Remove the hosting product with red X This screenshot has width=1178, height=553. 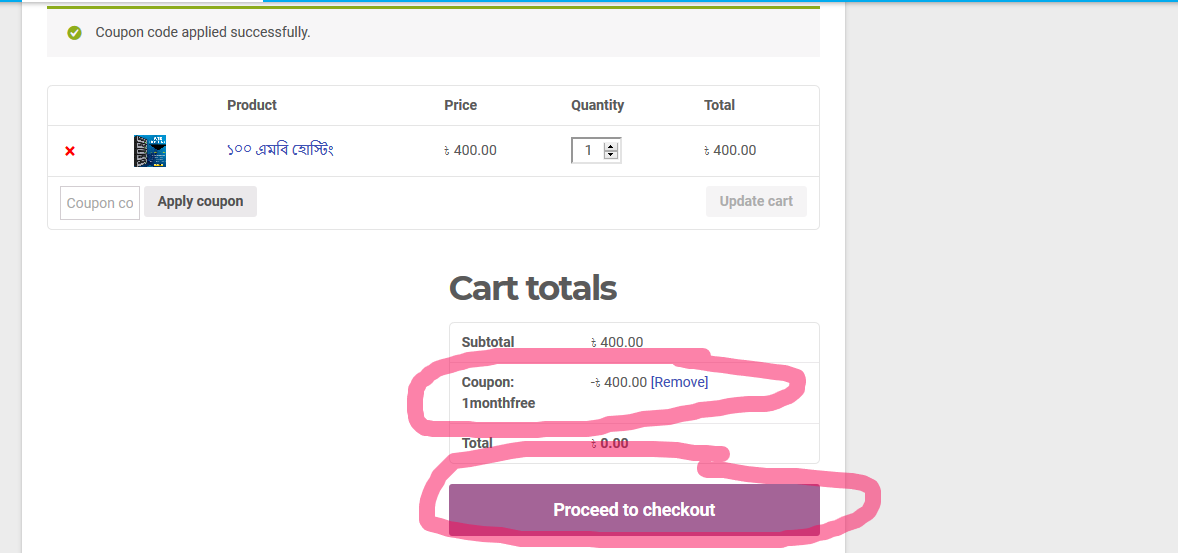point(70,151)
